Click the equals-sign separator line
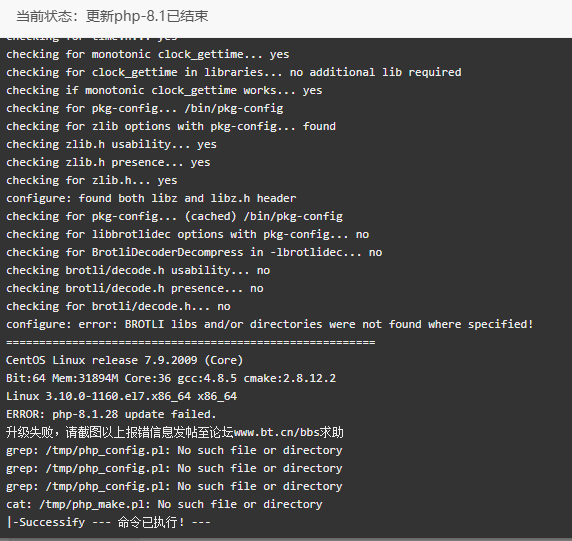The height and width of the screenshot is (541, 572). point(190,342)
